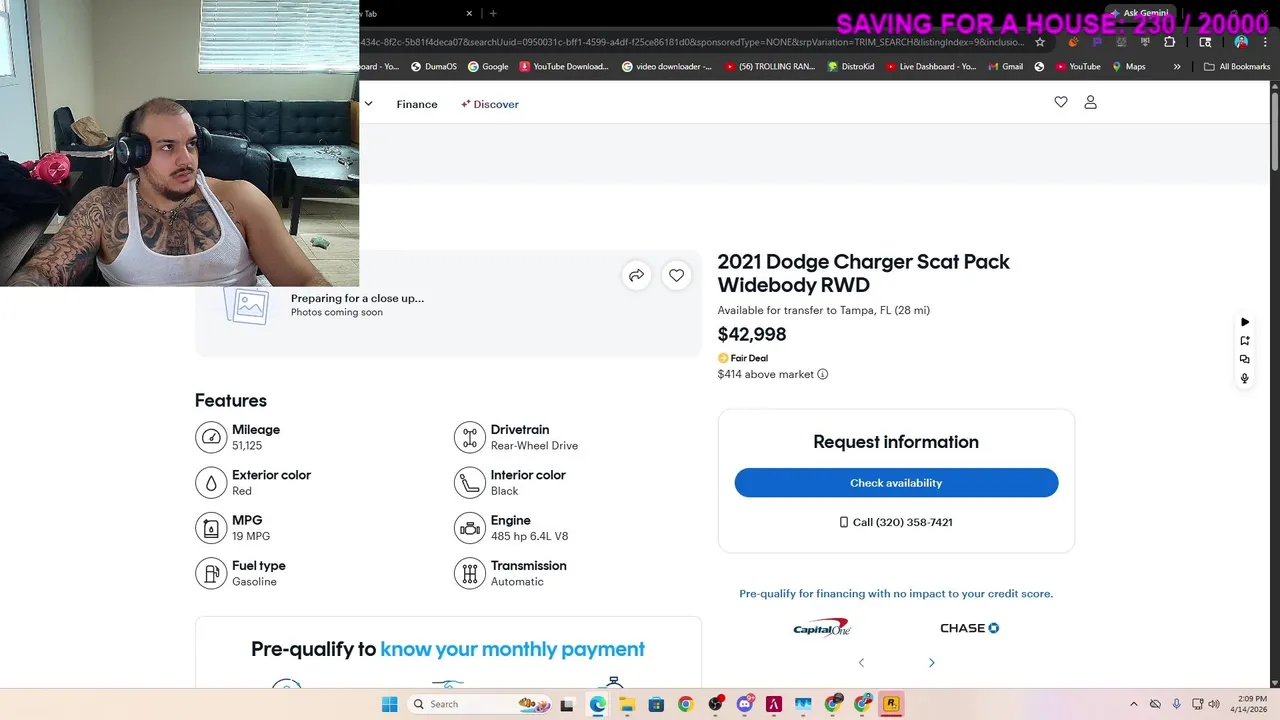Click the microphone icon on right side panel
The height and width of the screenshot is (720, 1280).
1245,378
